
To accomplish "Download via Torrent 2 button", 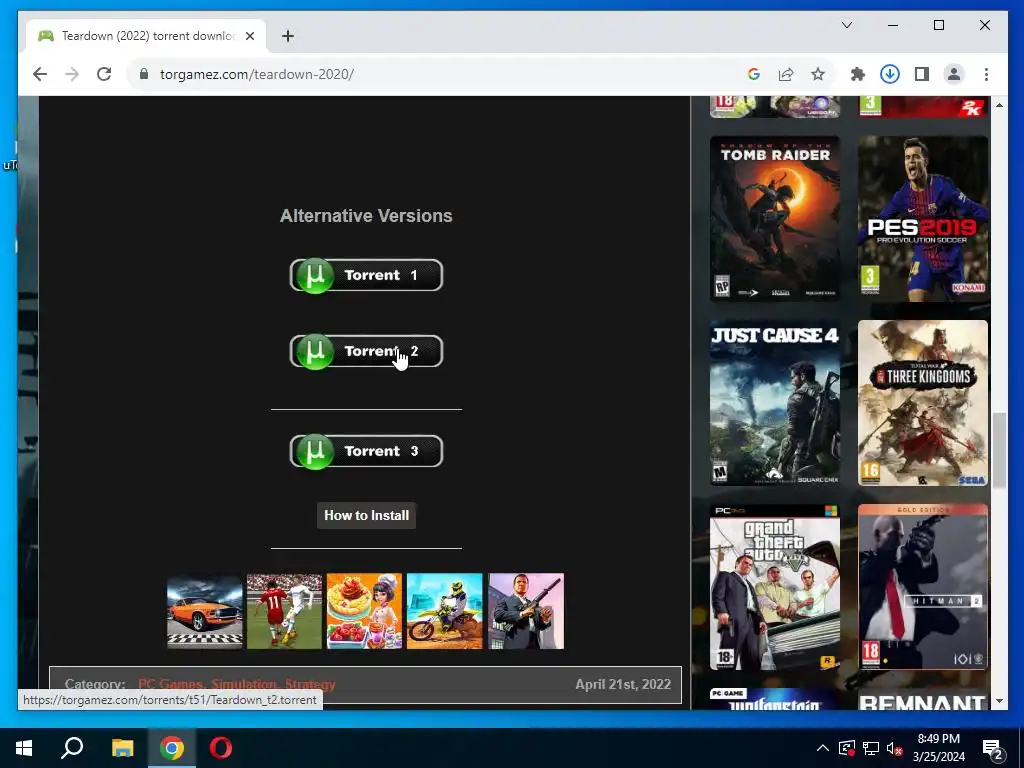I will (366, 351).
